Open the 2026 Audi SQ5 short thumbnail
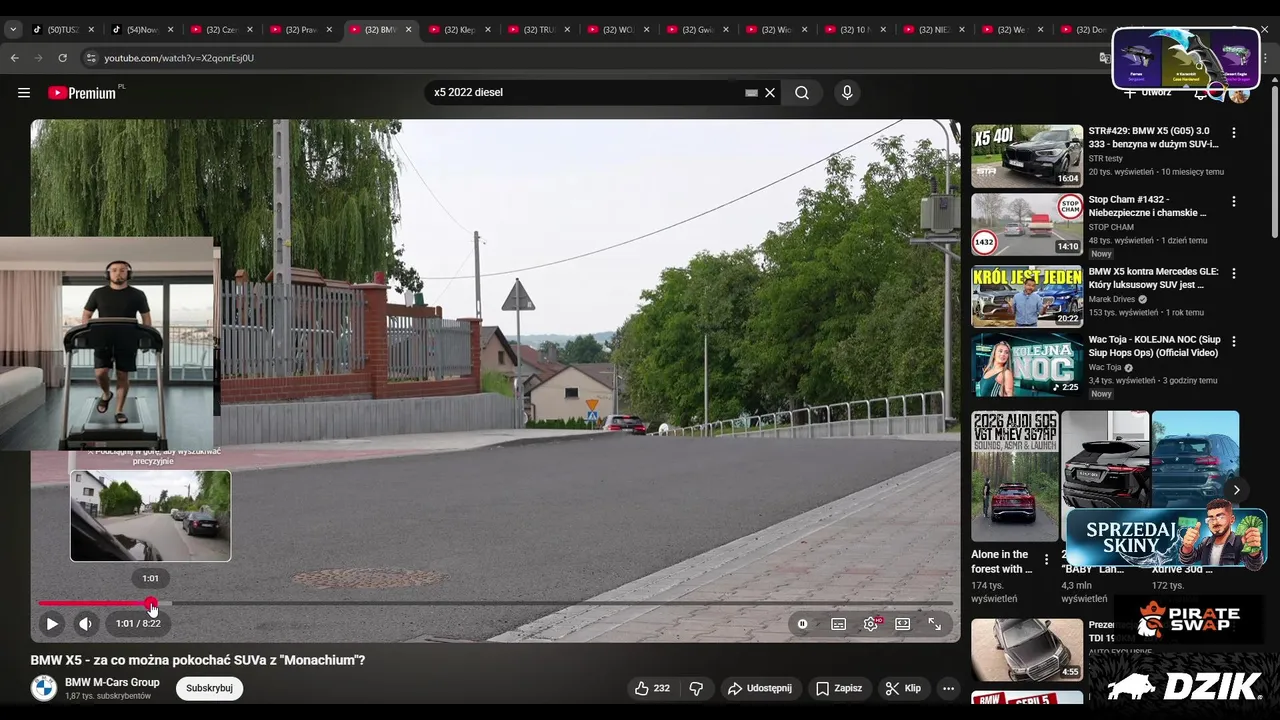Screen dimensions: 1280x720 pos(1015,476)
